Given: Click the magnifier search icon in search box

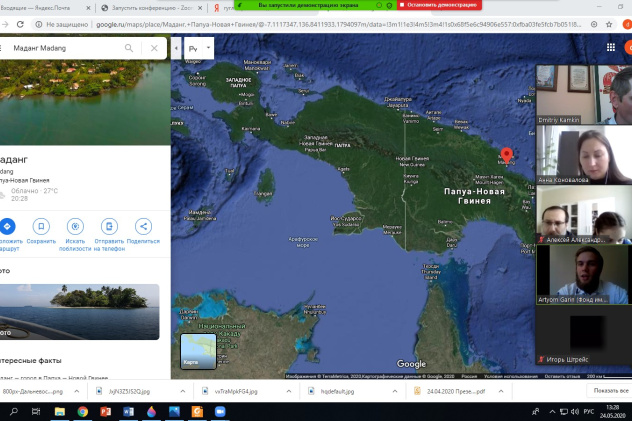Looking at the screenshot, I should [129, 47].
